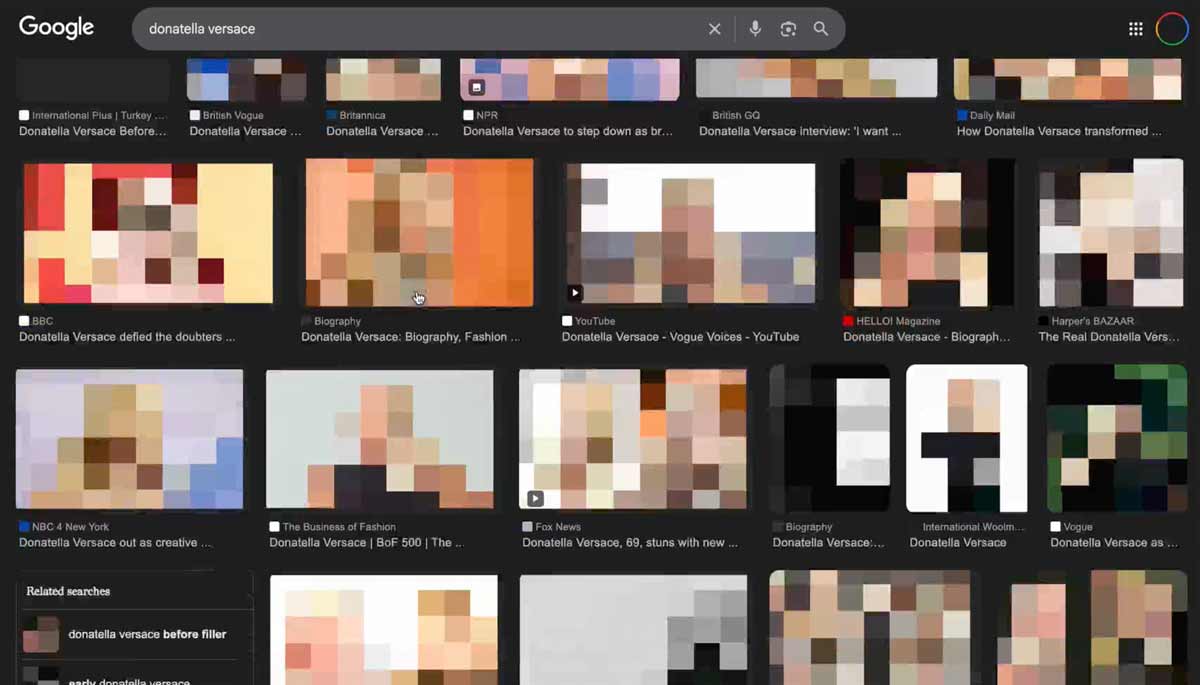Open the Google account profile avatar

1171,29
